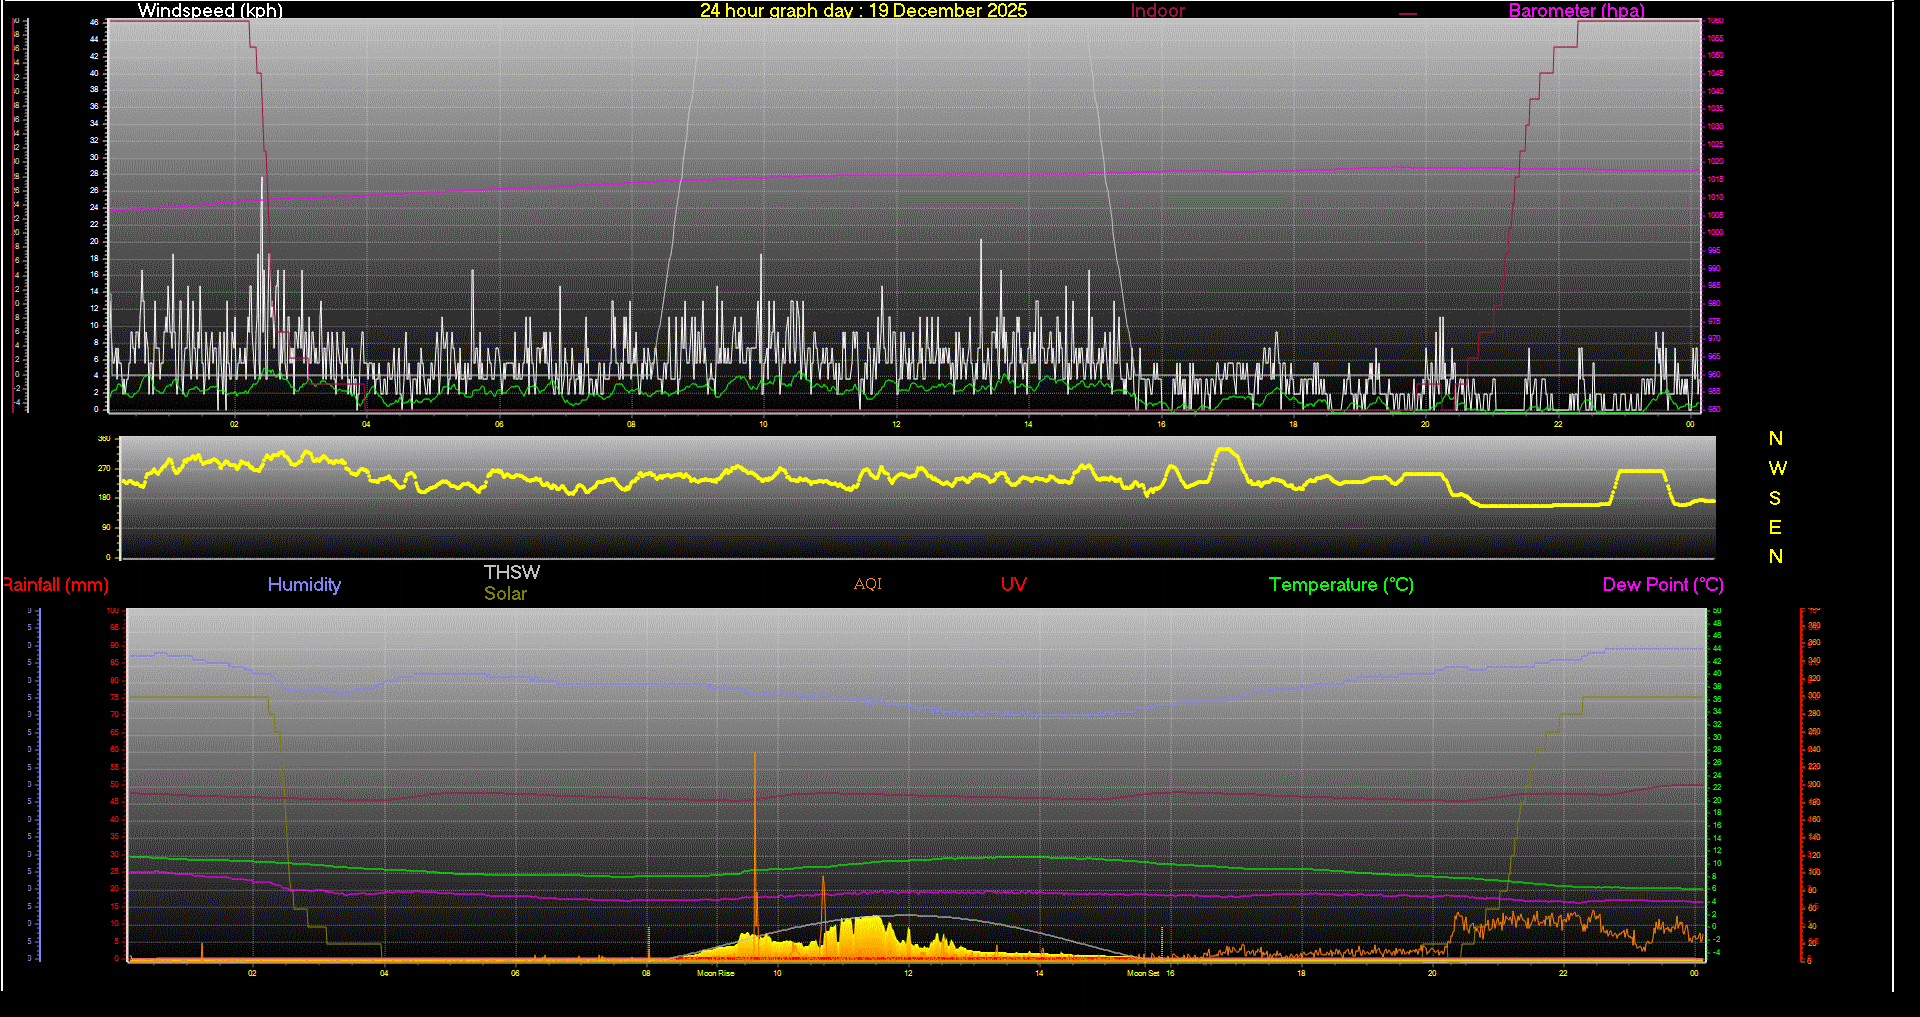Select the THSW legend label

(511, 572)
